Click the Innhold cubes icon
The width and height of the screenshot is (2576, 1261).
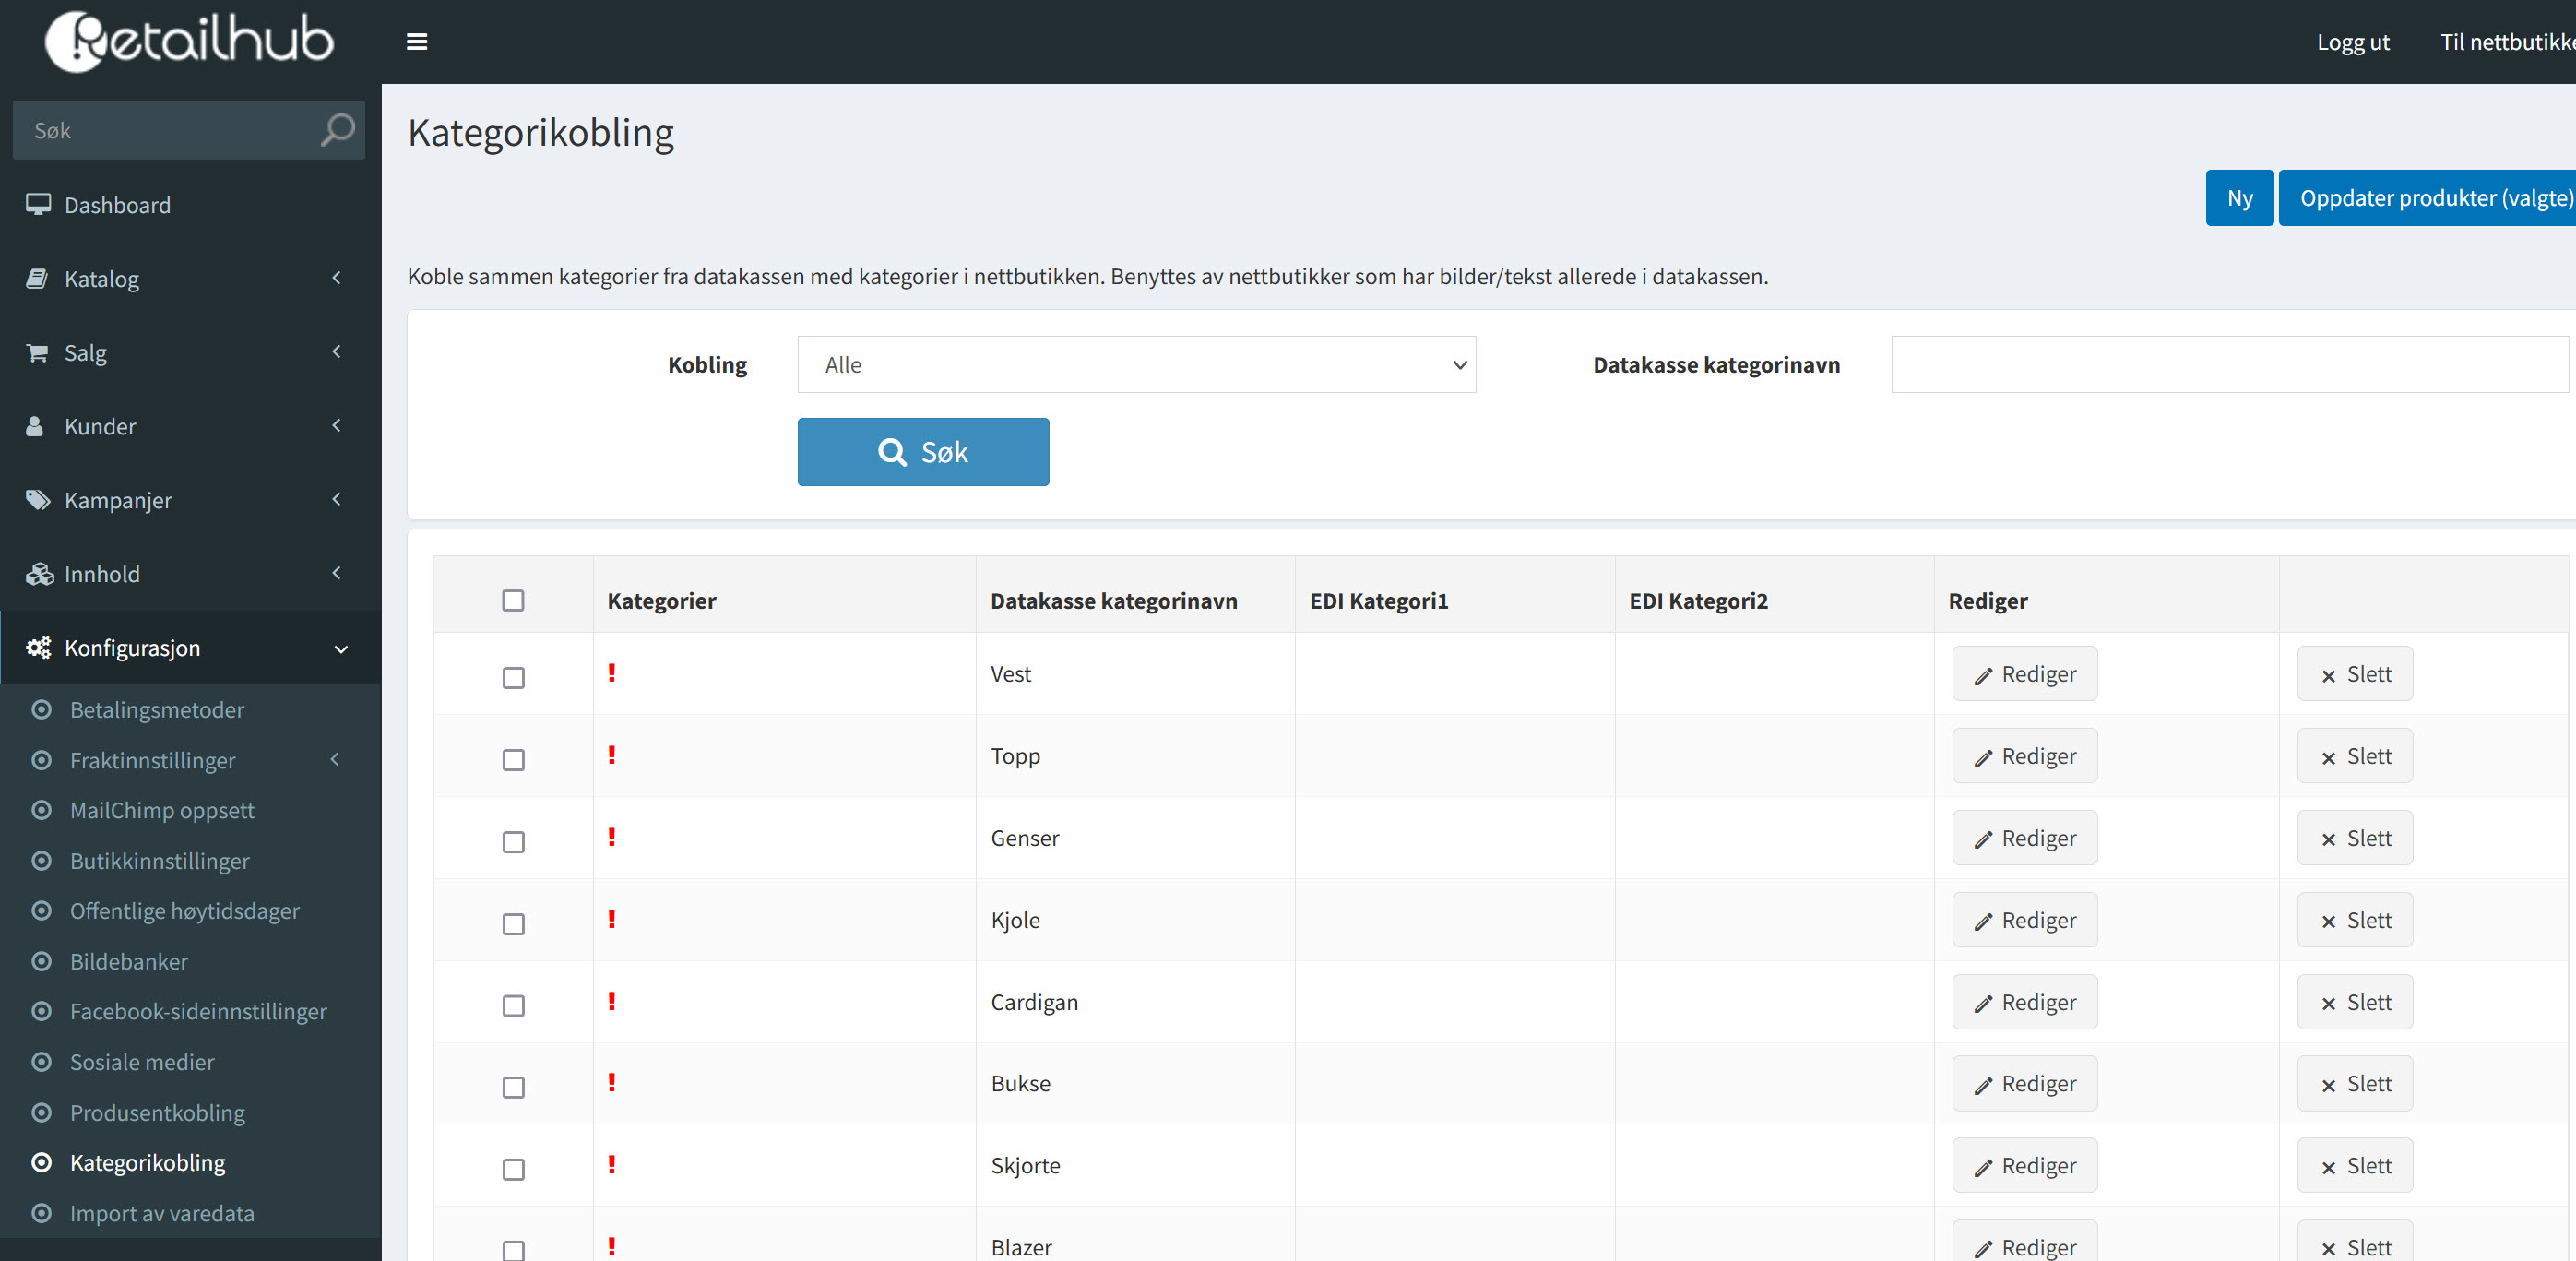pyautogui.click(x=39, y=574)
